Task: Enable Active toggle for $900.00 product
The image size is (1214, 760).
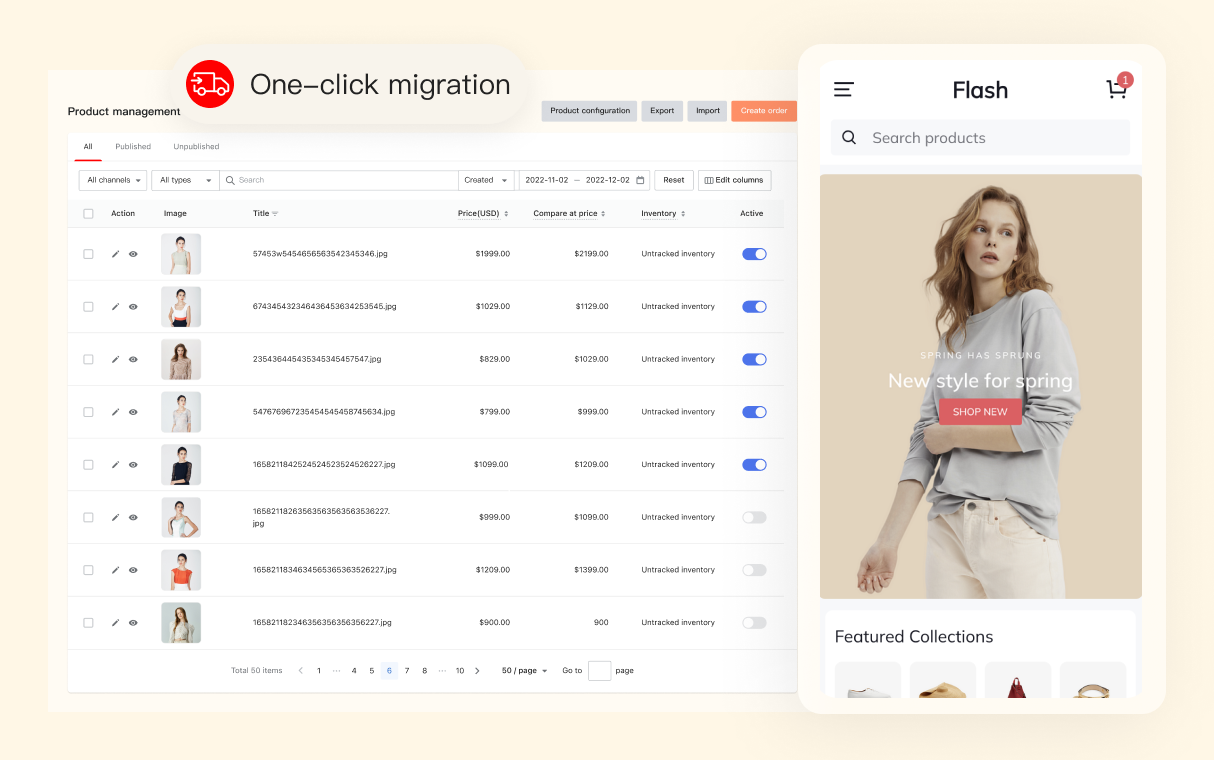Action: [754, 622]
